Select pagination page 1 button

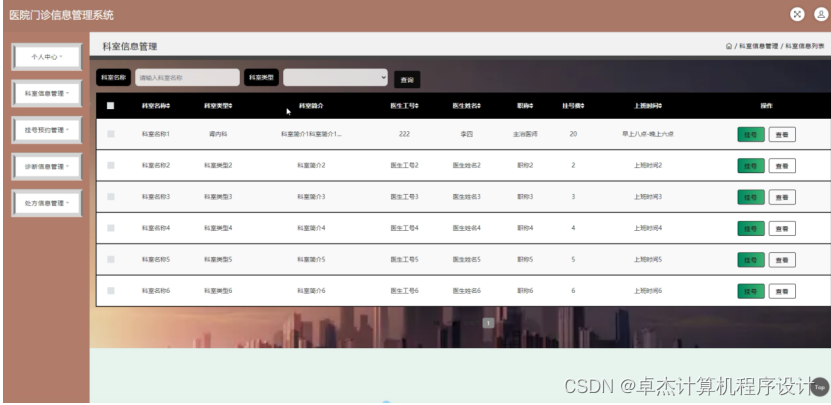pos(488,322)
